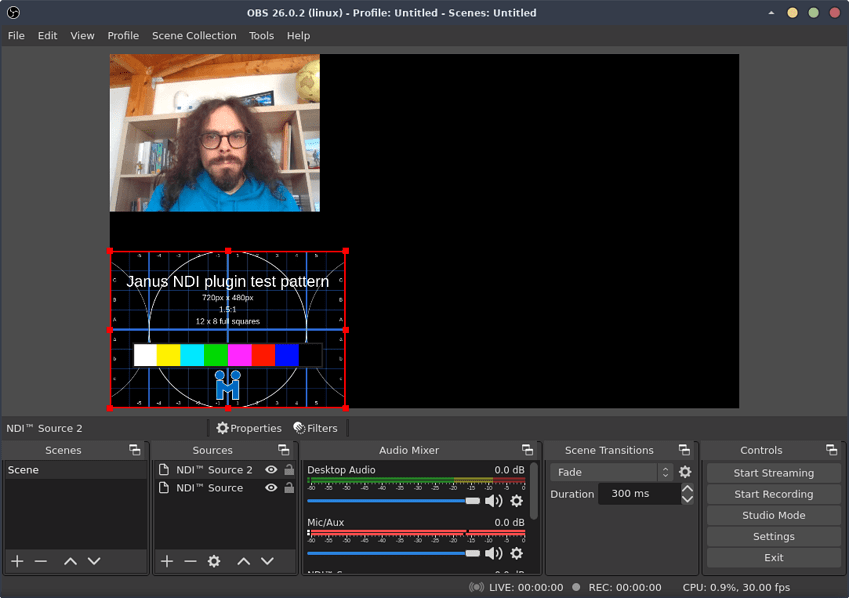Mute Mic/Aux speaker icon
The image size is (849, 598).
494,553
